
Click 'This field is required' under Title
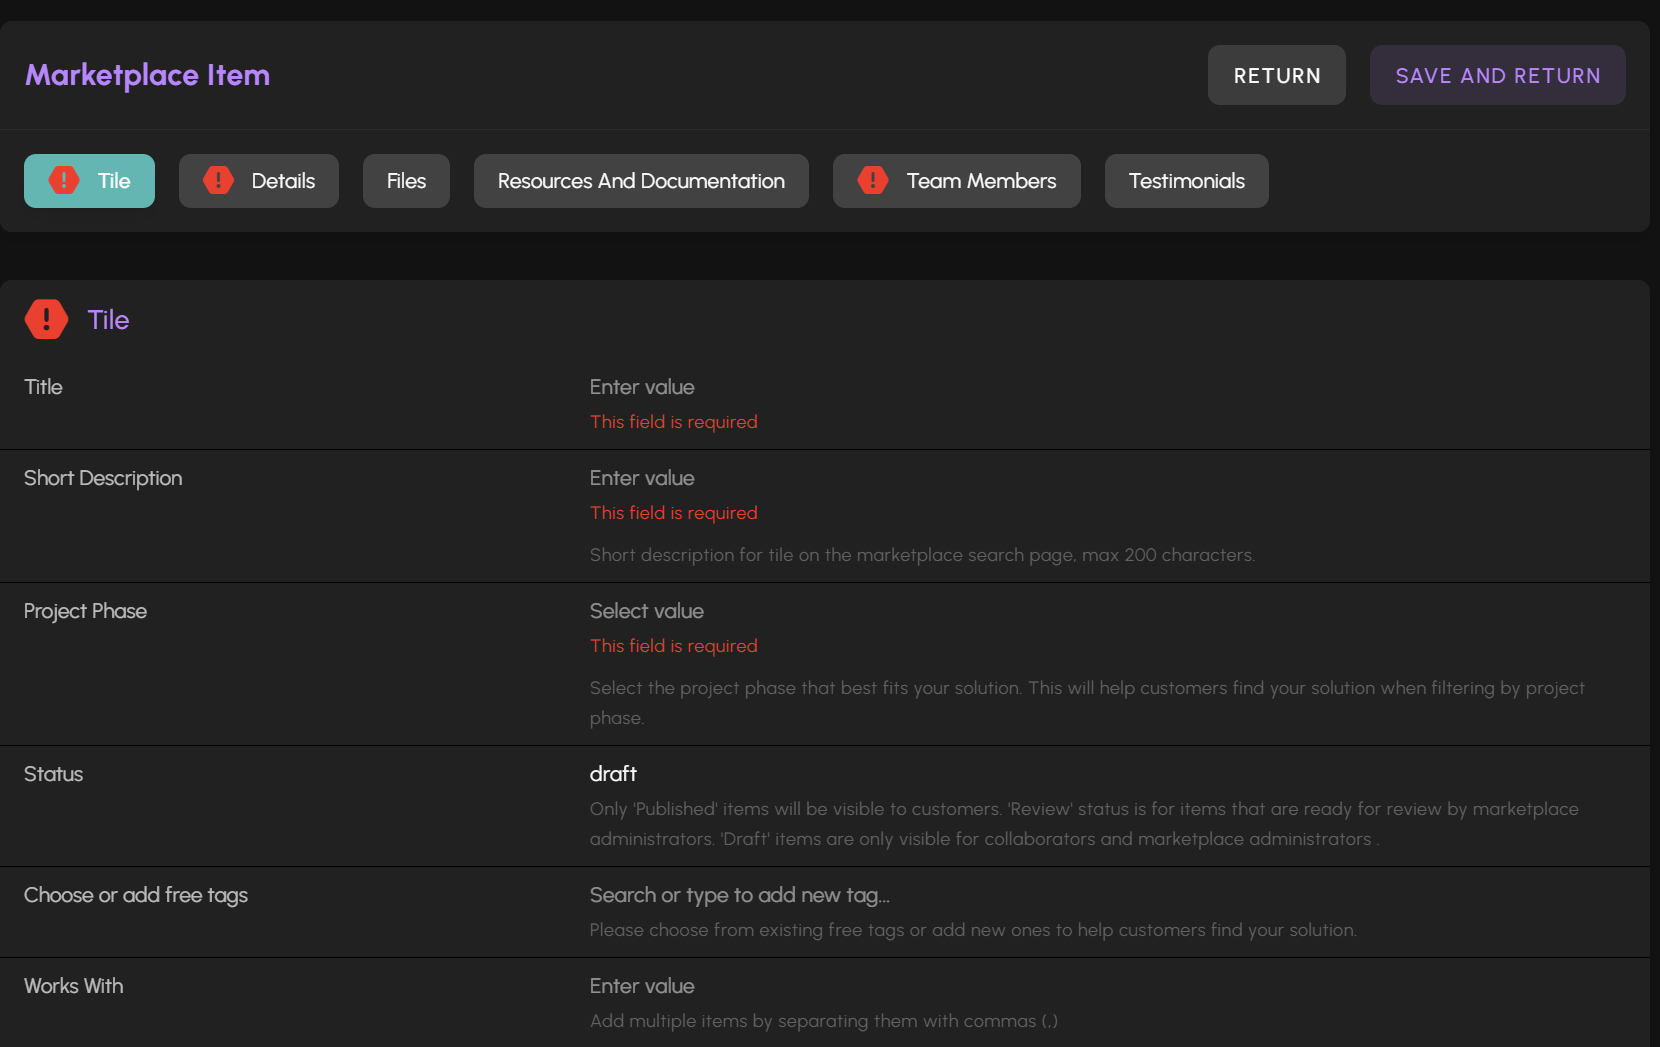tap(674, 422)
